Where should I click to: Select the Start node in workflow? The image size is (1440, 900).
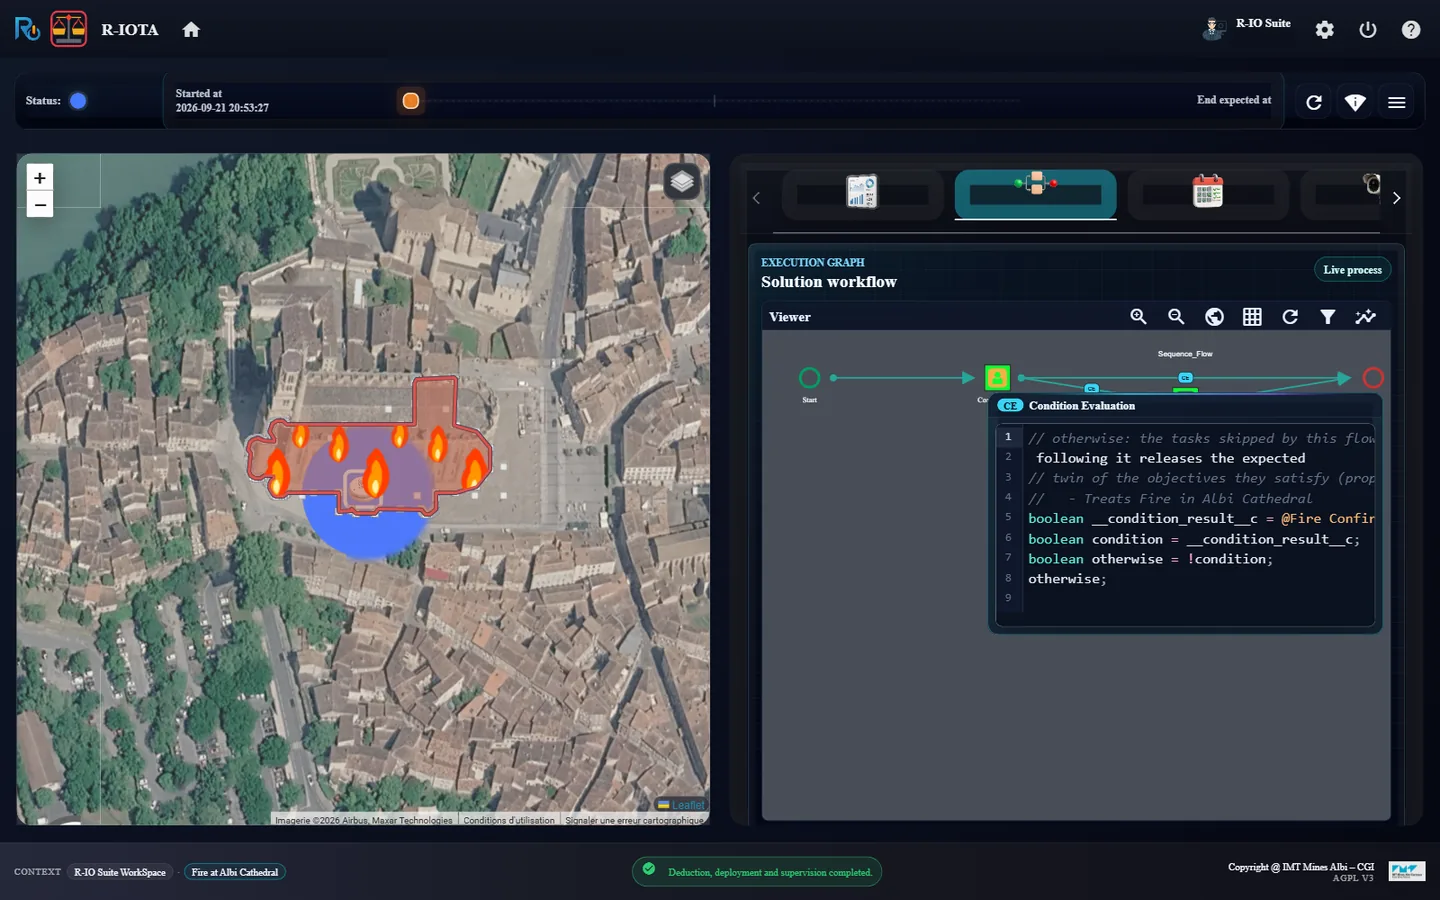coord(810,378)
